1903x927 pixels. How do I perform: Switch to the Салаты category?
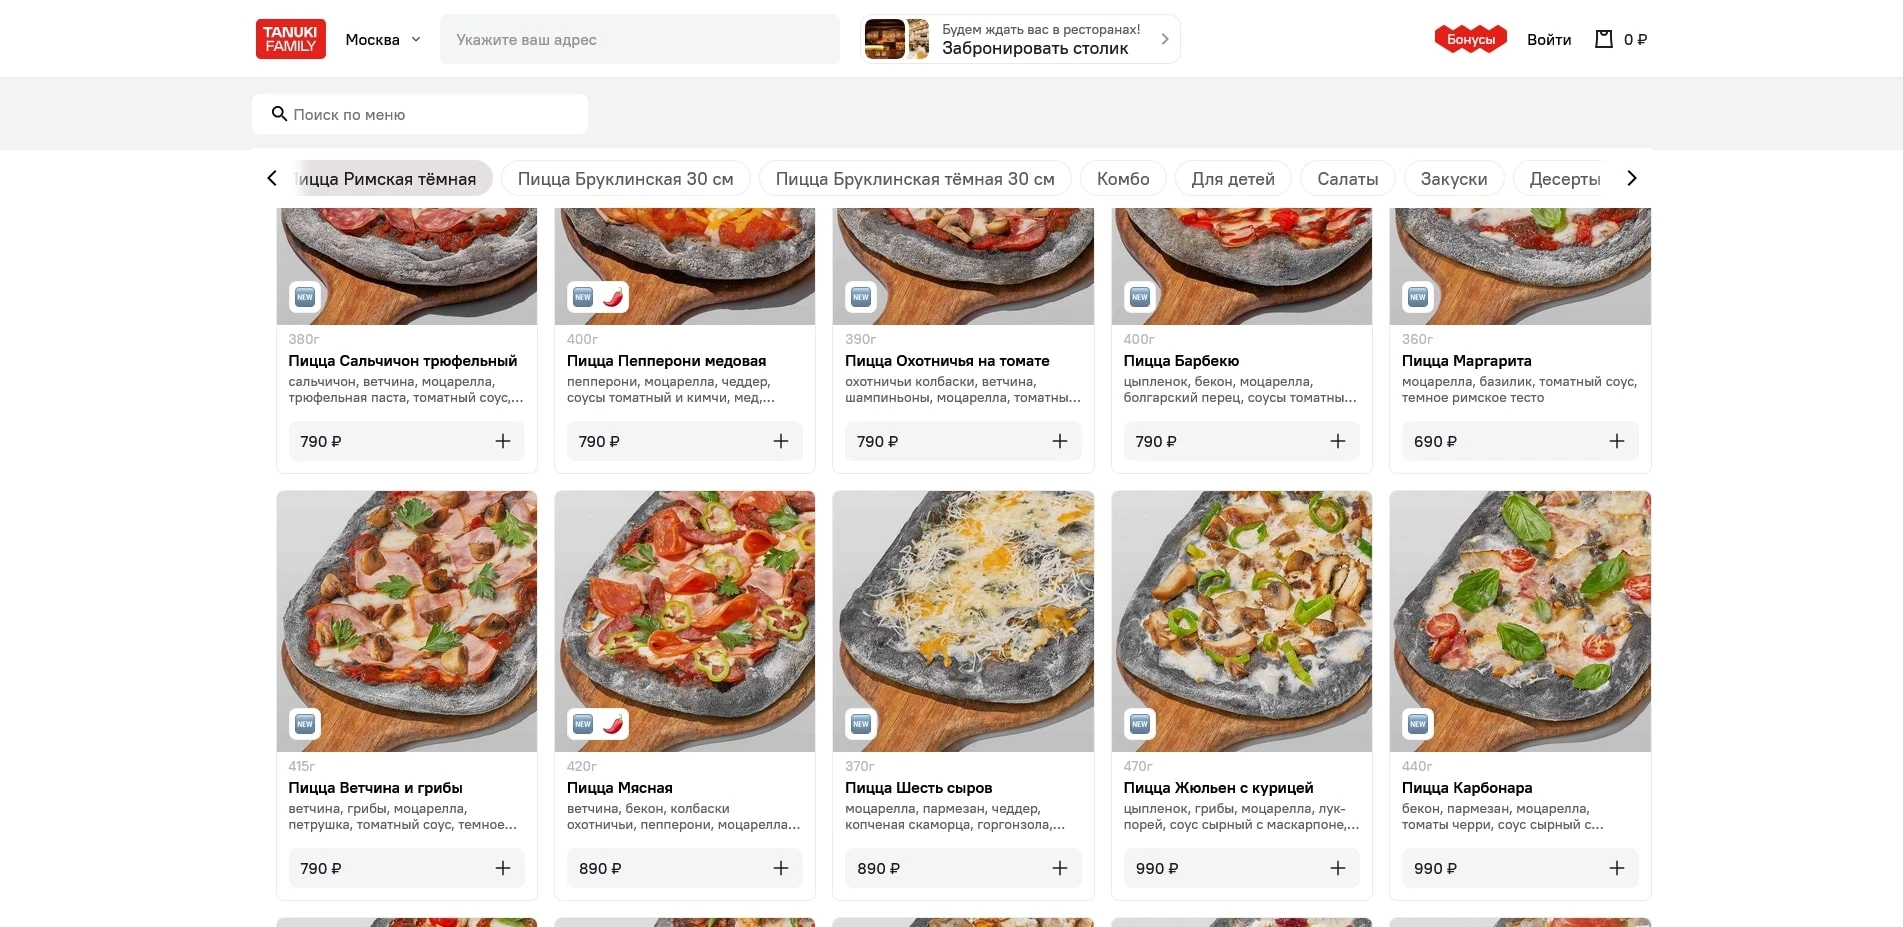[1347, 179]
